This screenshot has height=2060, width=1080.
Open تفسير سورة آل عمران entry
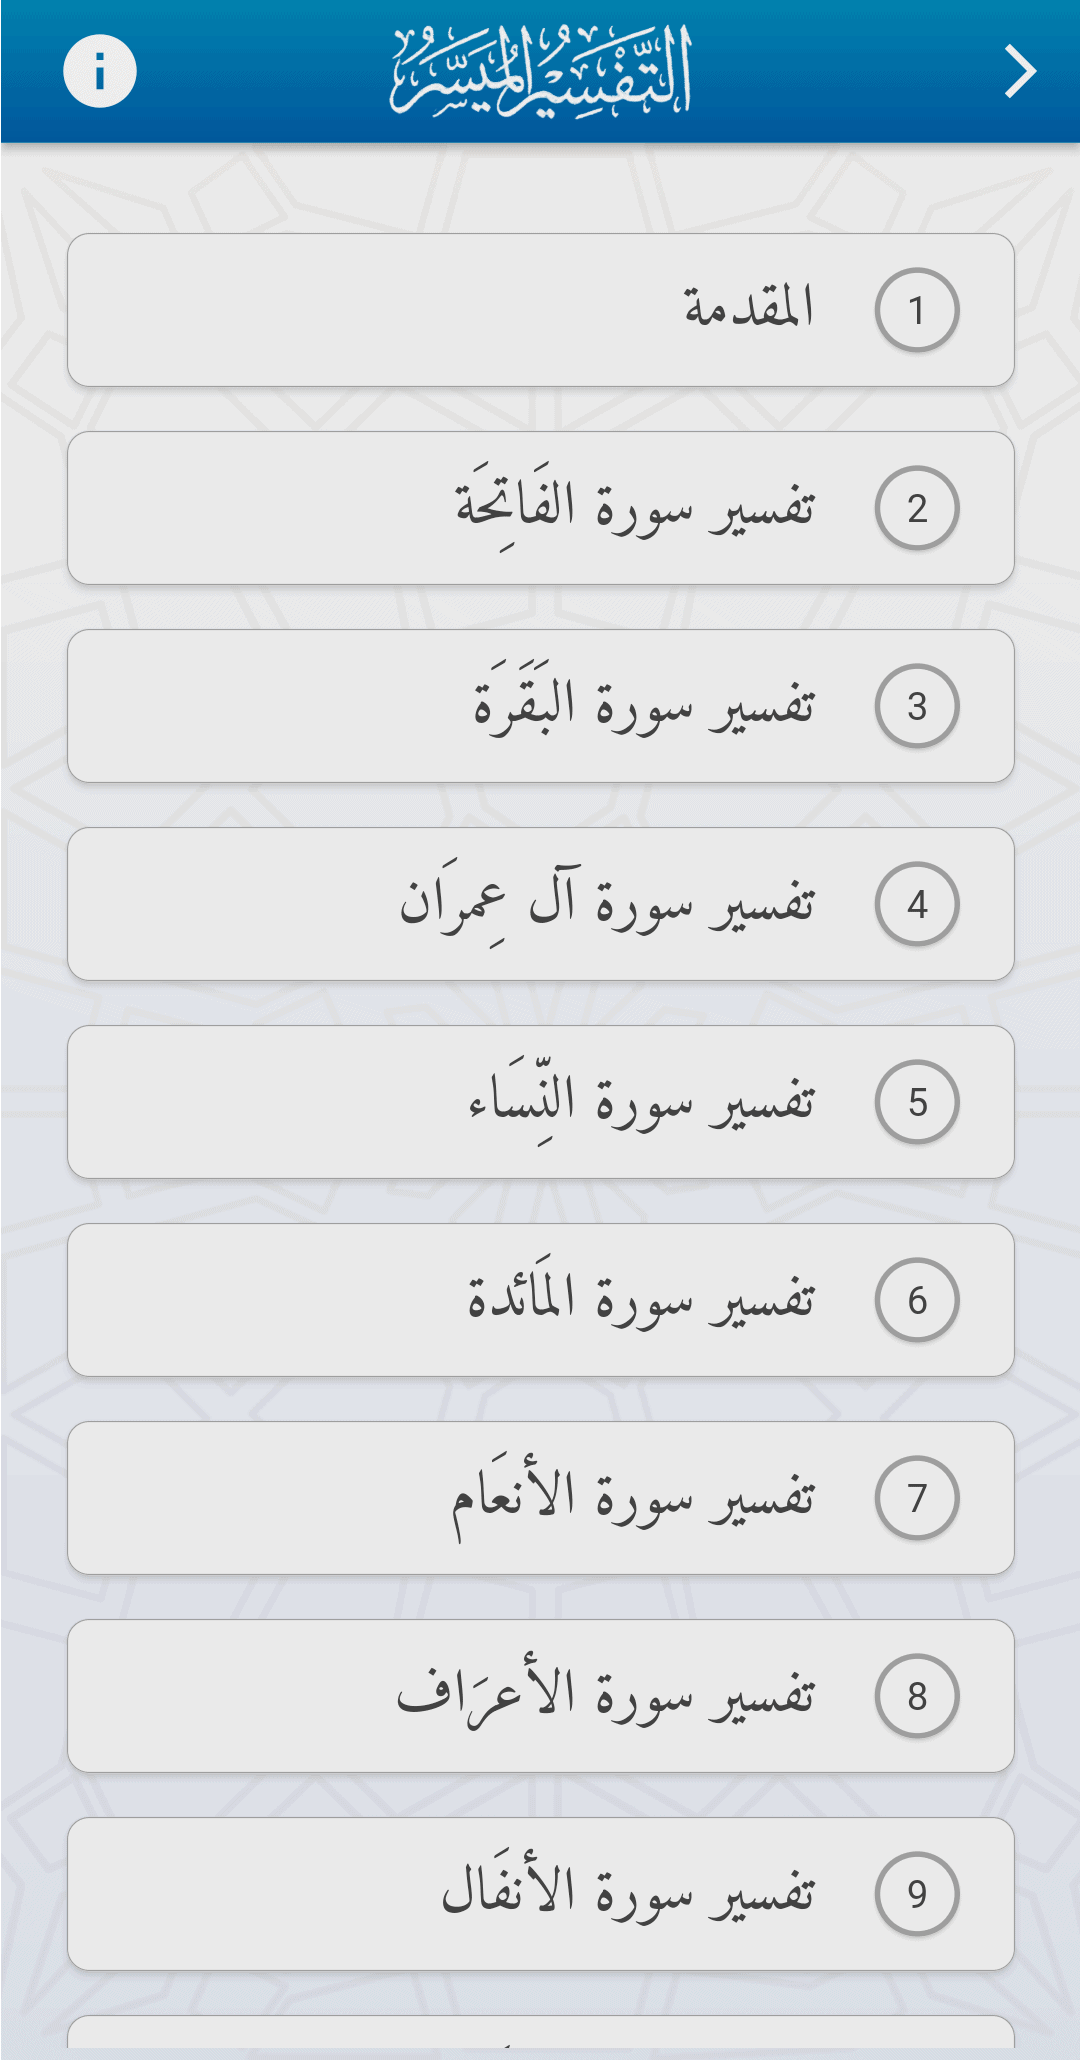(x=540, y=904)
